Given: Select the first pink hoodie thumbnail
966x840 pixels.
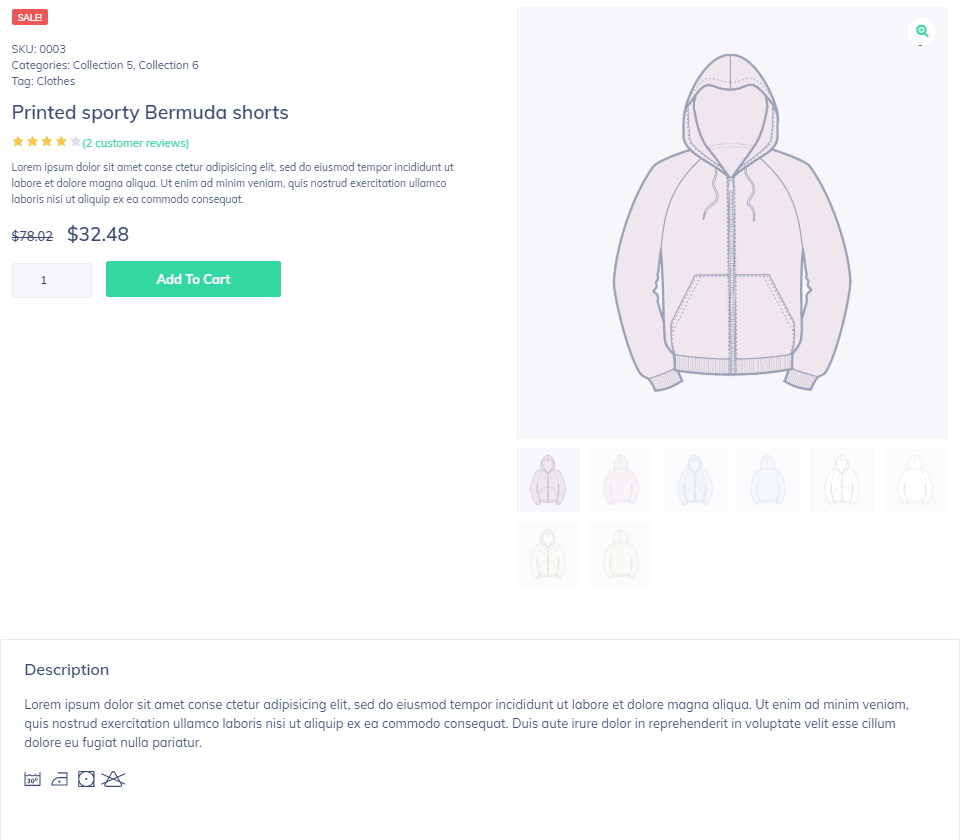Looking at the screenshot, I should [548, 480].
